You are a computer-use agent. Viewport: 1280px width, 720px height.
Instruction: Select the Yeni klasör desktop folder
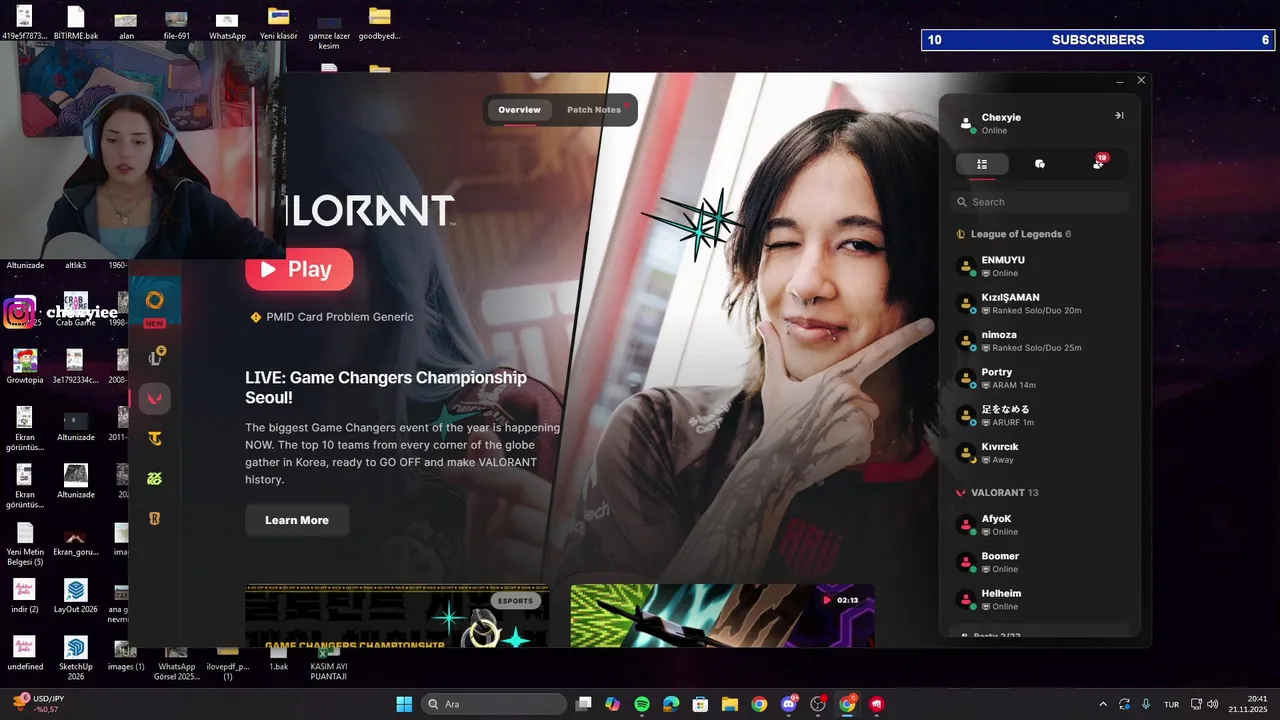point(279,23)
